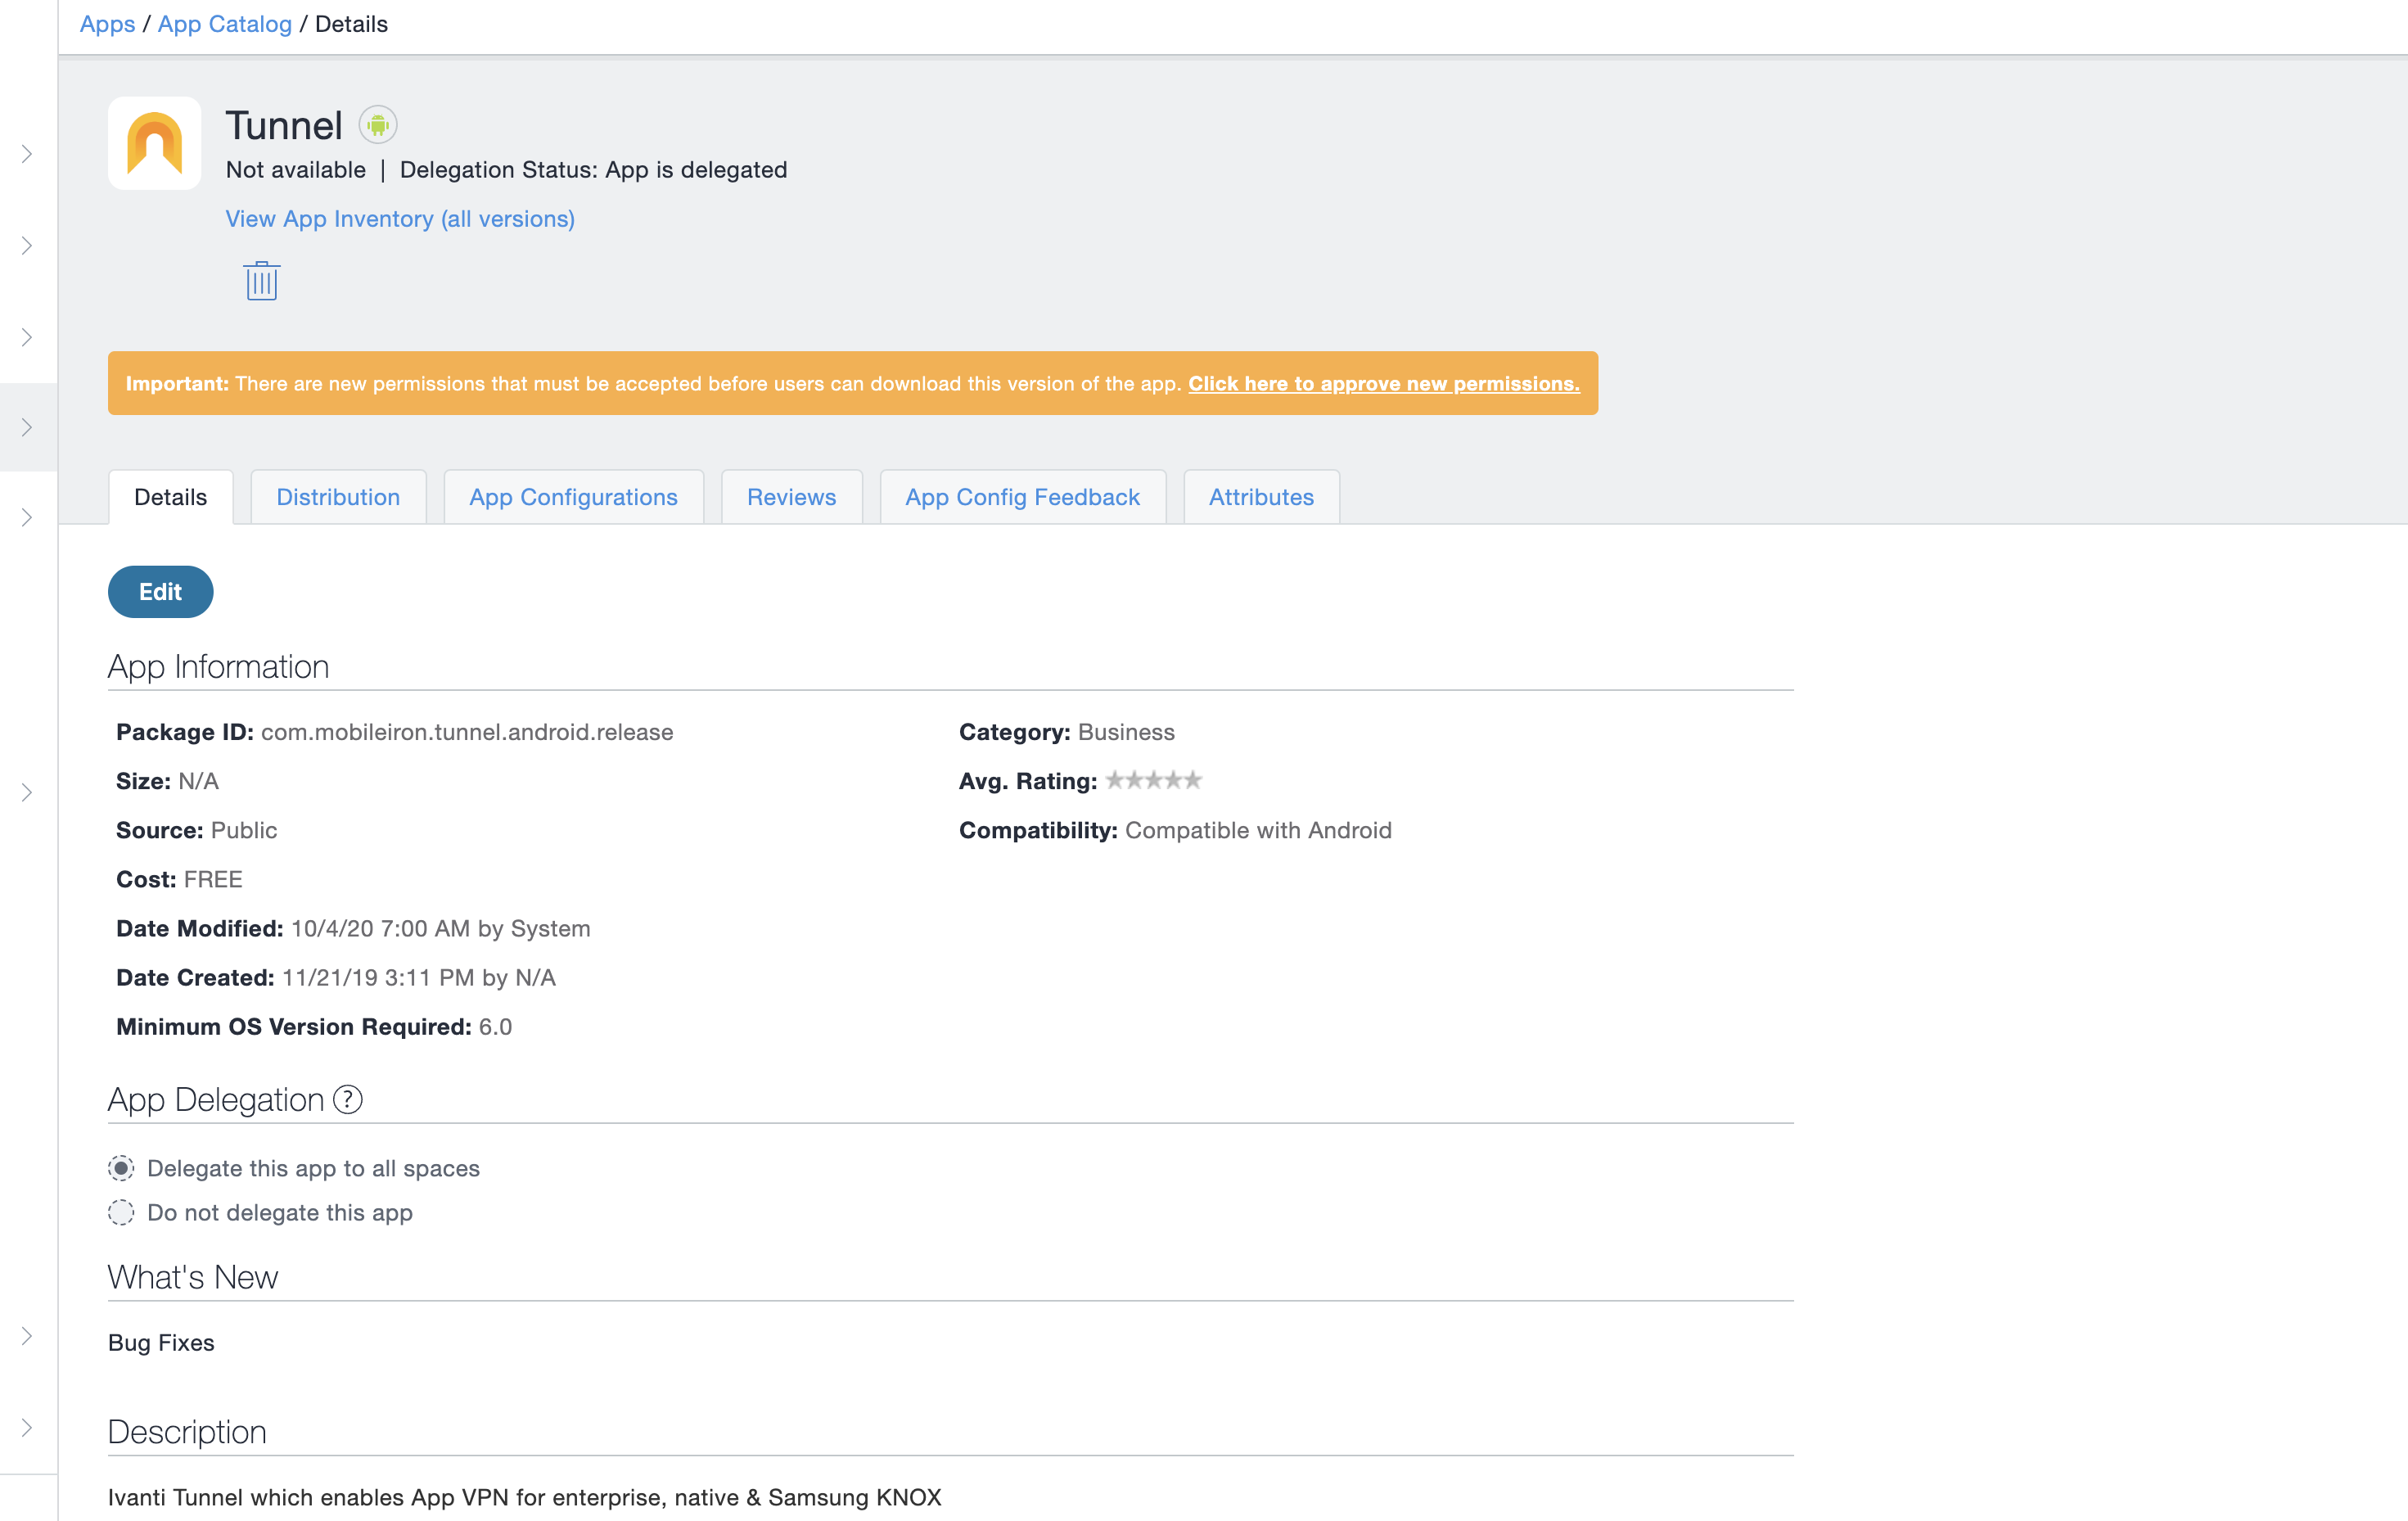Go back to Apps via breadcrumb

pos(107,23)
